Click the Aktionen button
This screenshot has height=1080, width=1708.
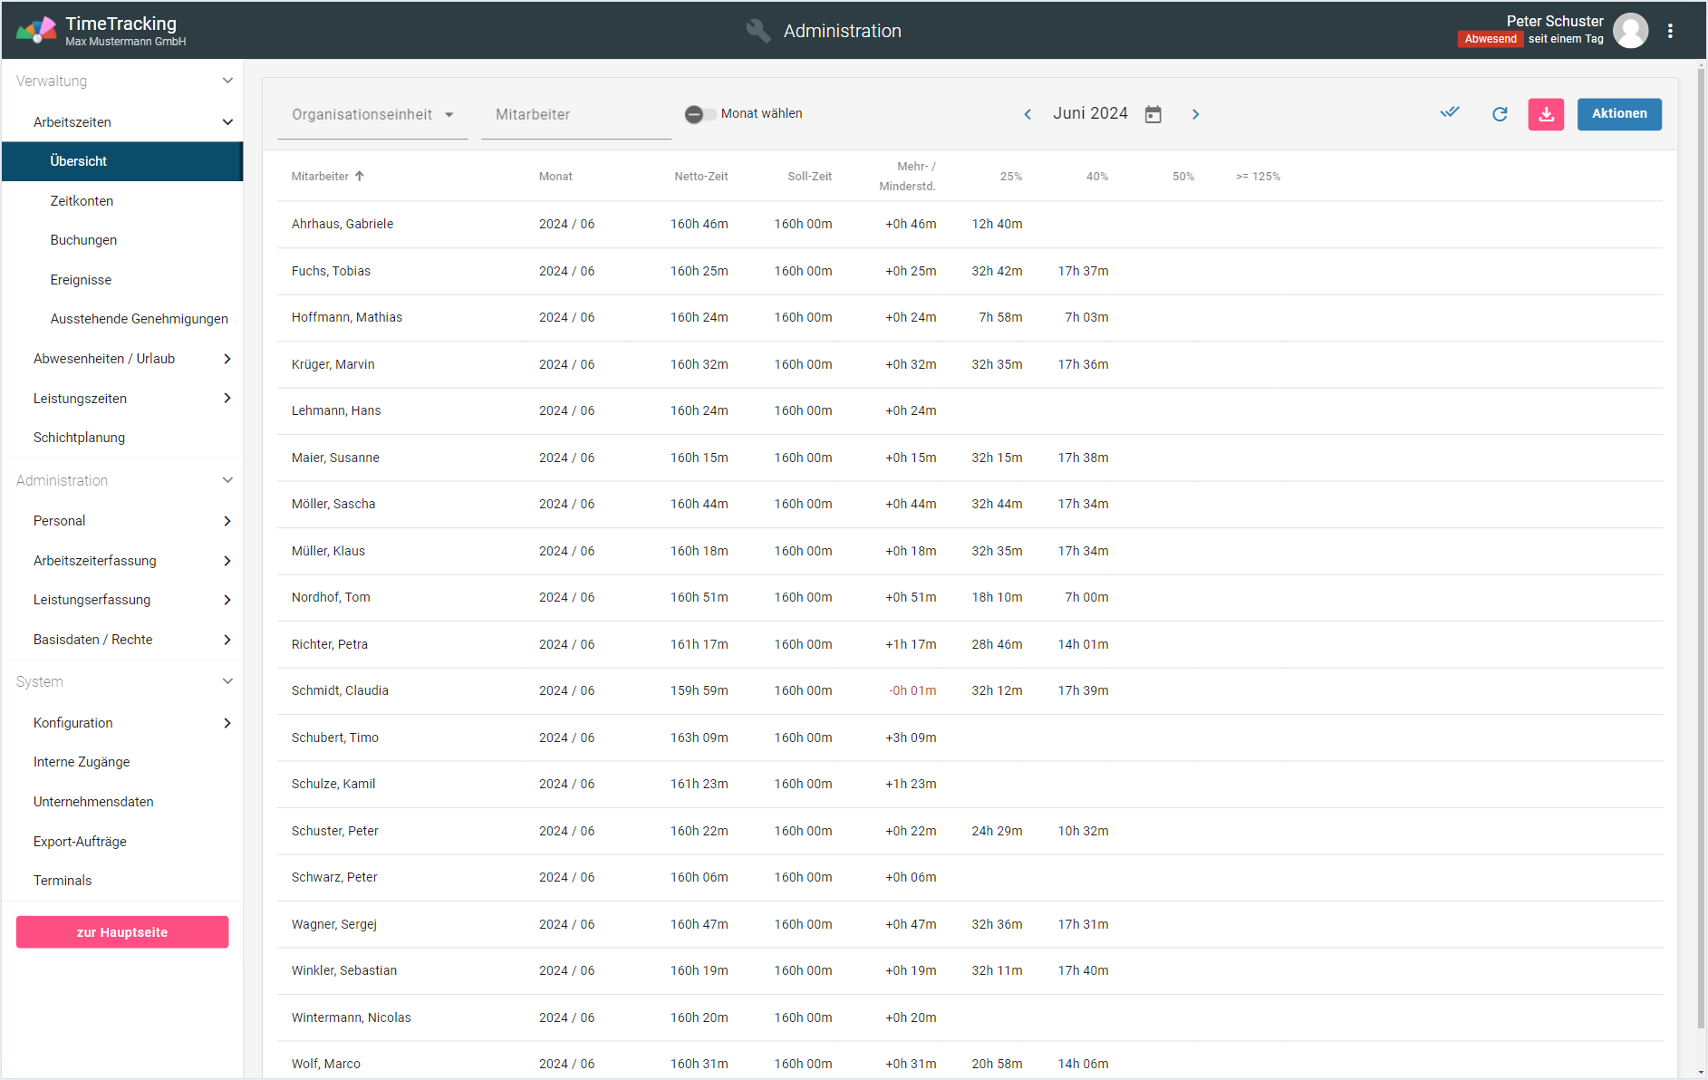(x=1618, y=114)
